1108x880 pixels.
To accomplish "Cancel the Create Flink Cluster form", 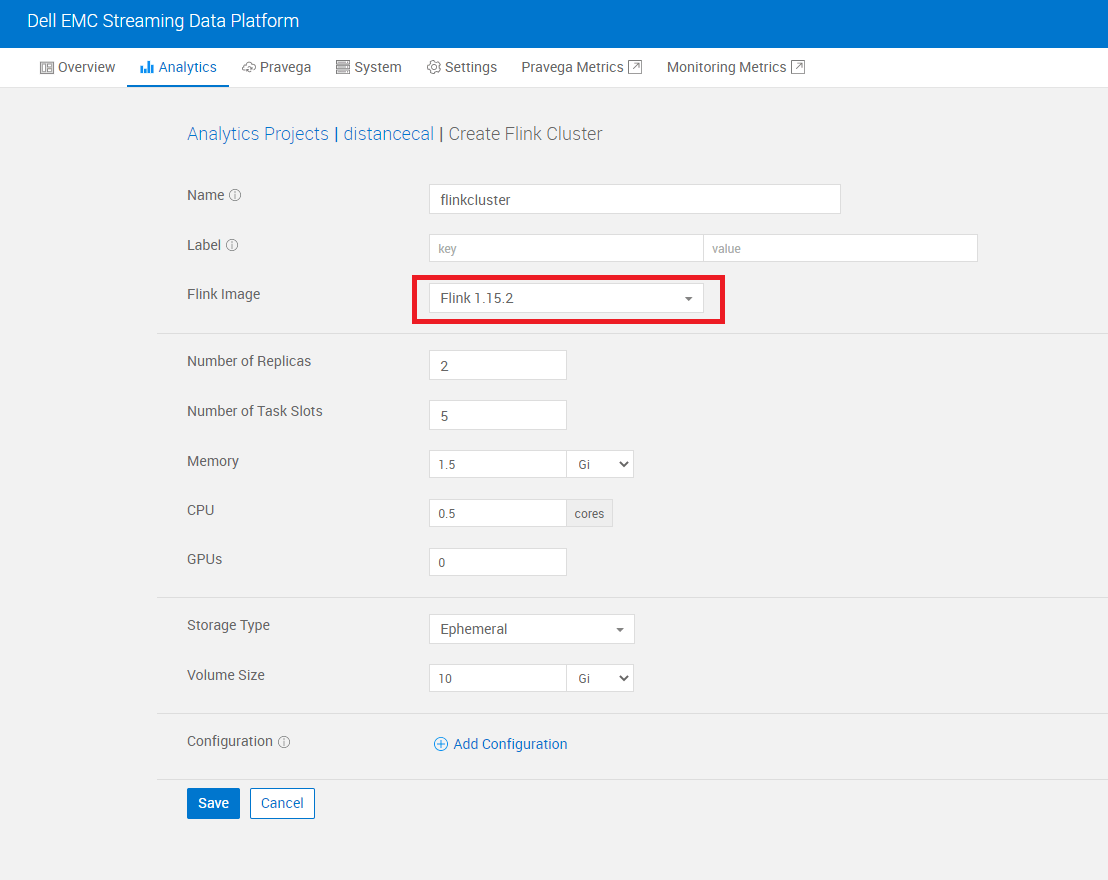I will coord(282,802).
